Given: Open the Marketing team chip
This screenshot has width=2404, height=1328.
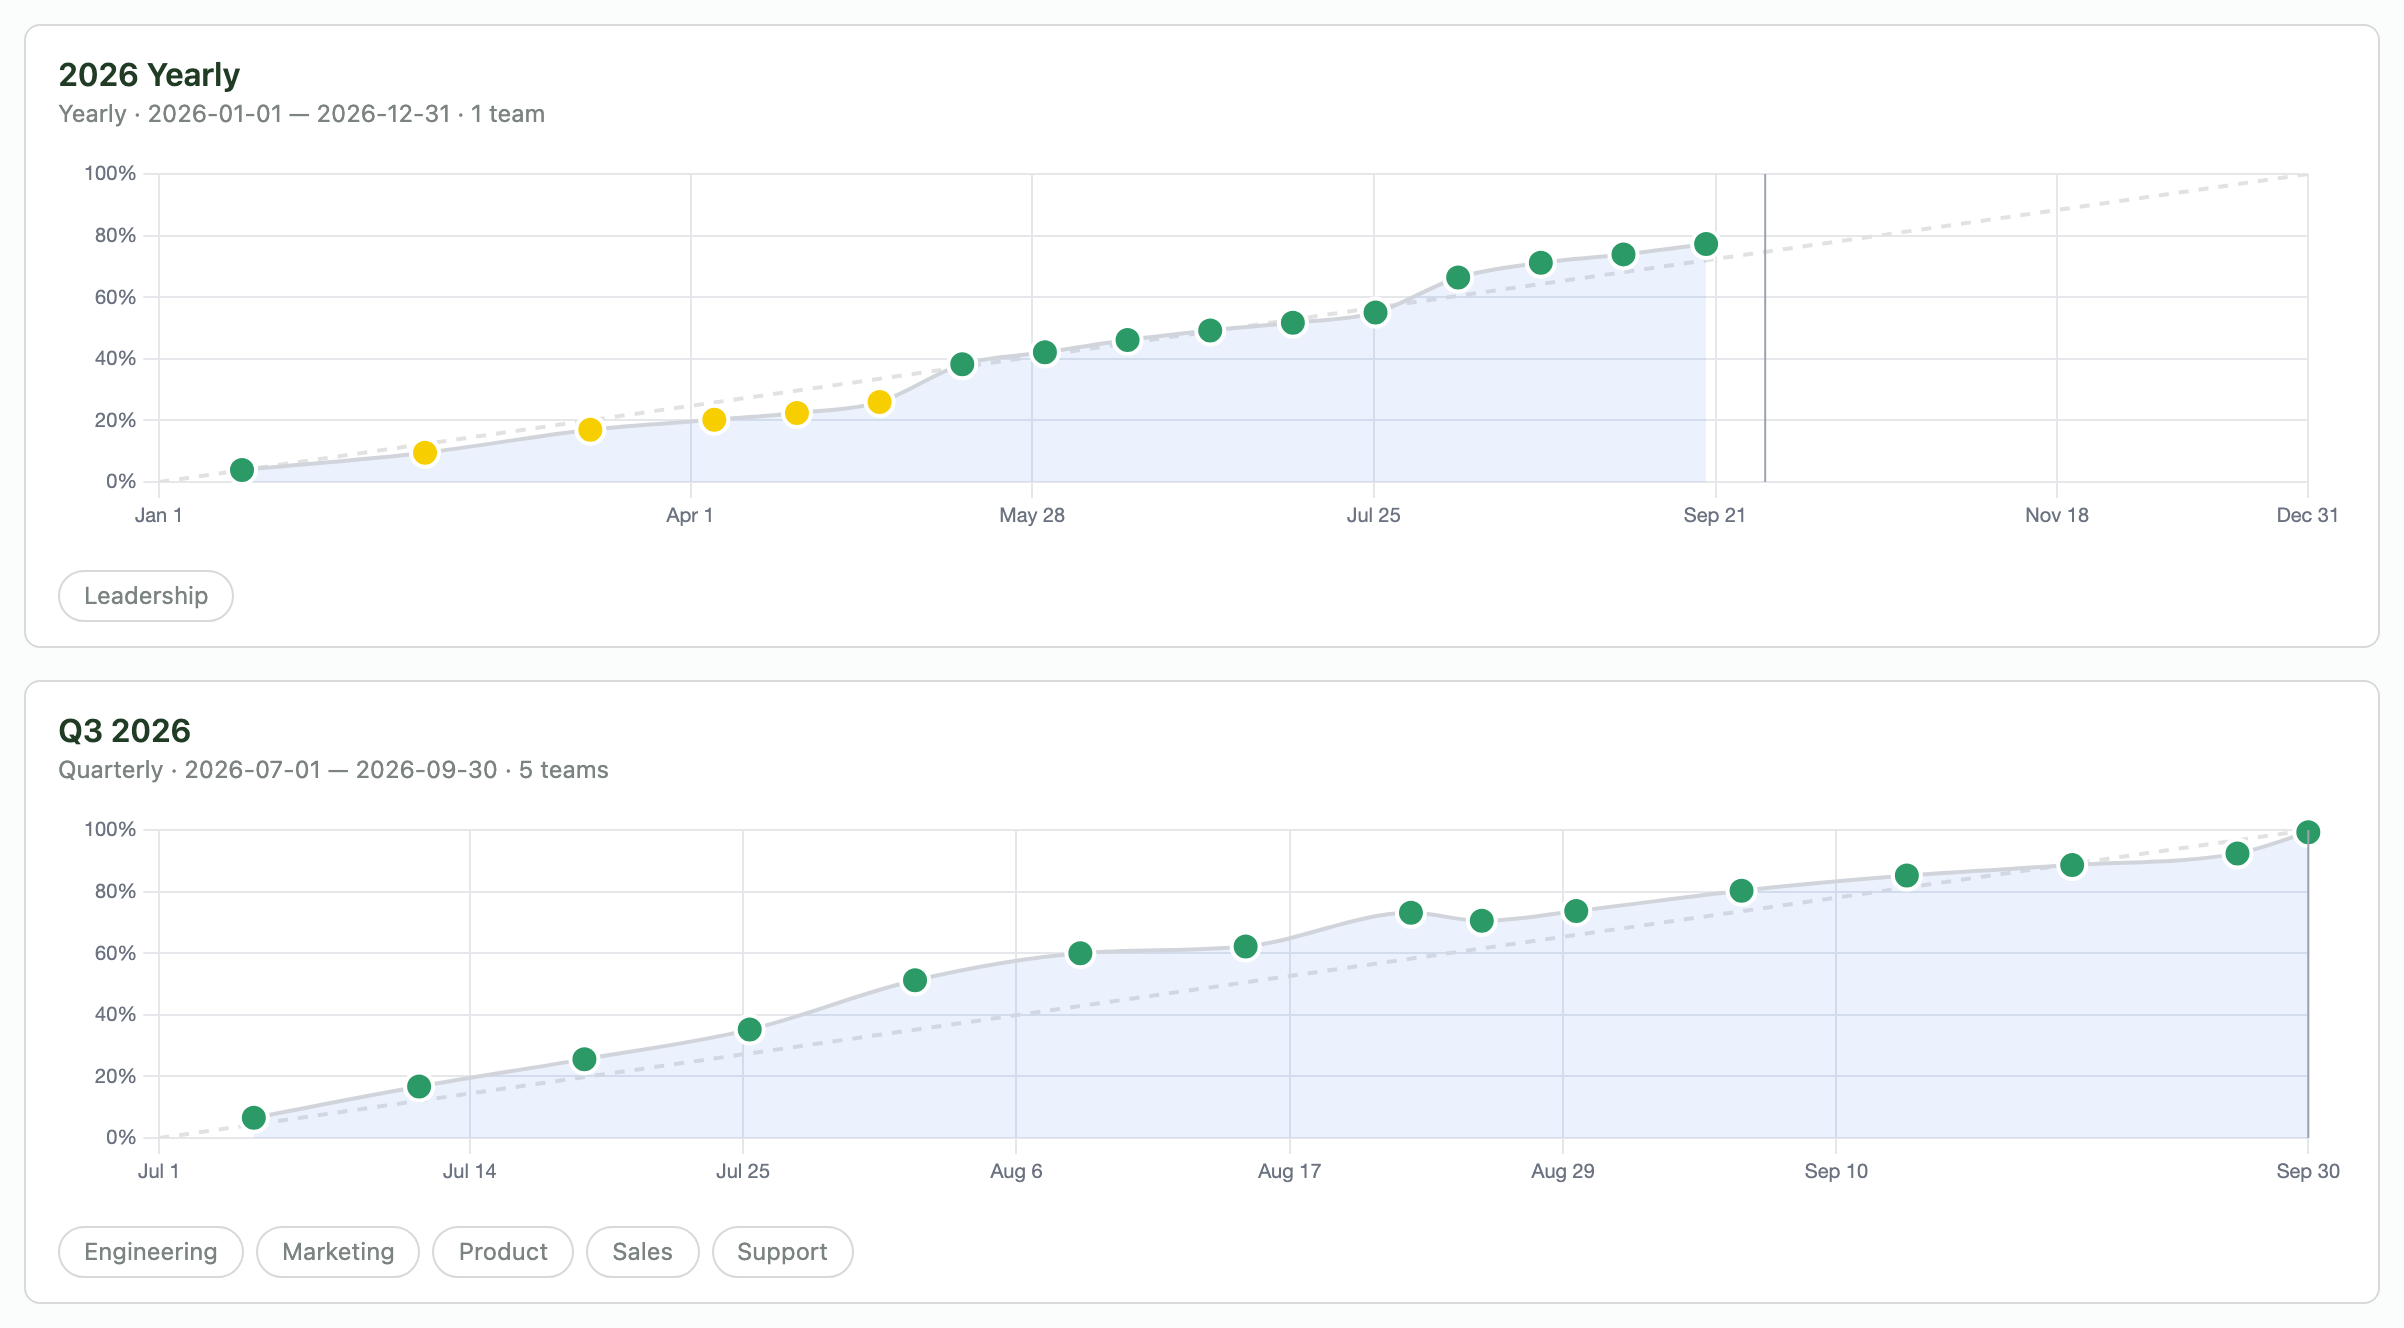Looking at the screenshot, I should (x=338, y=1252).
